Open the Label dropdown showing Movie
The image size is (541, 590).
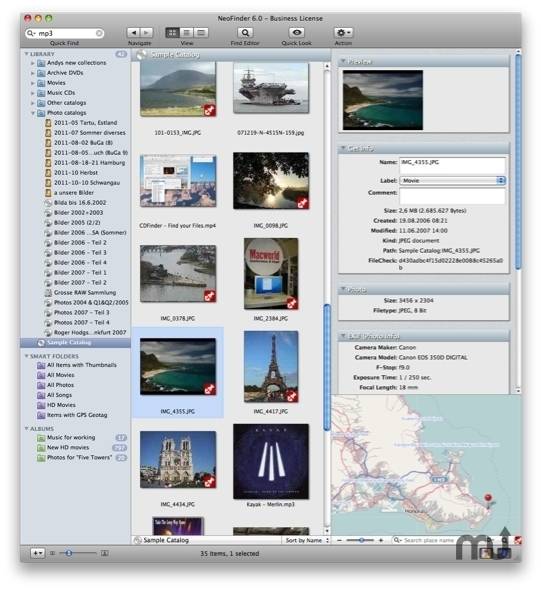coord(453,181)
